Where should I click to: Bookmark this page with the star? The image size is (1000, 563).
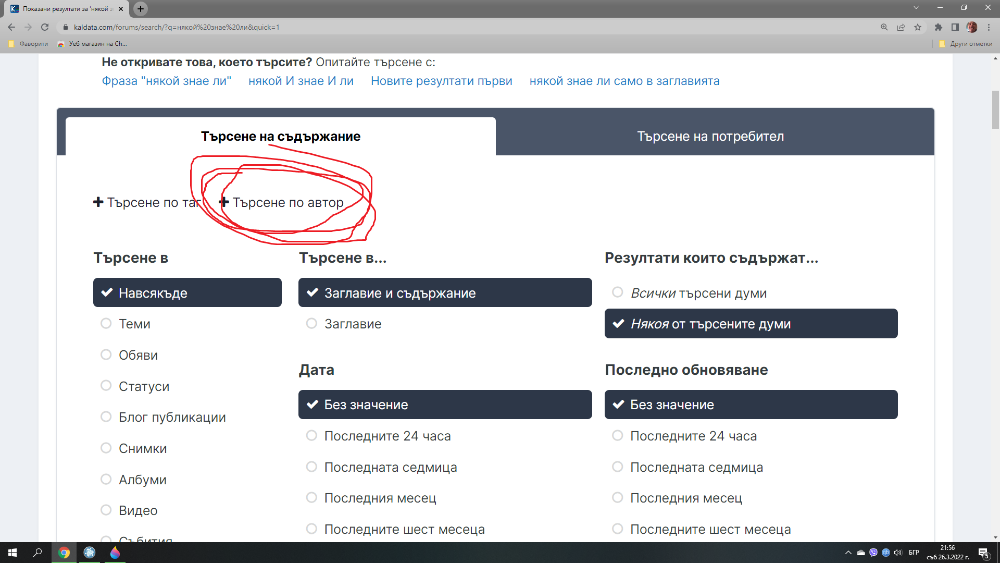coord(918,27)
